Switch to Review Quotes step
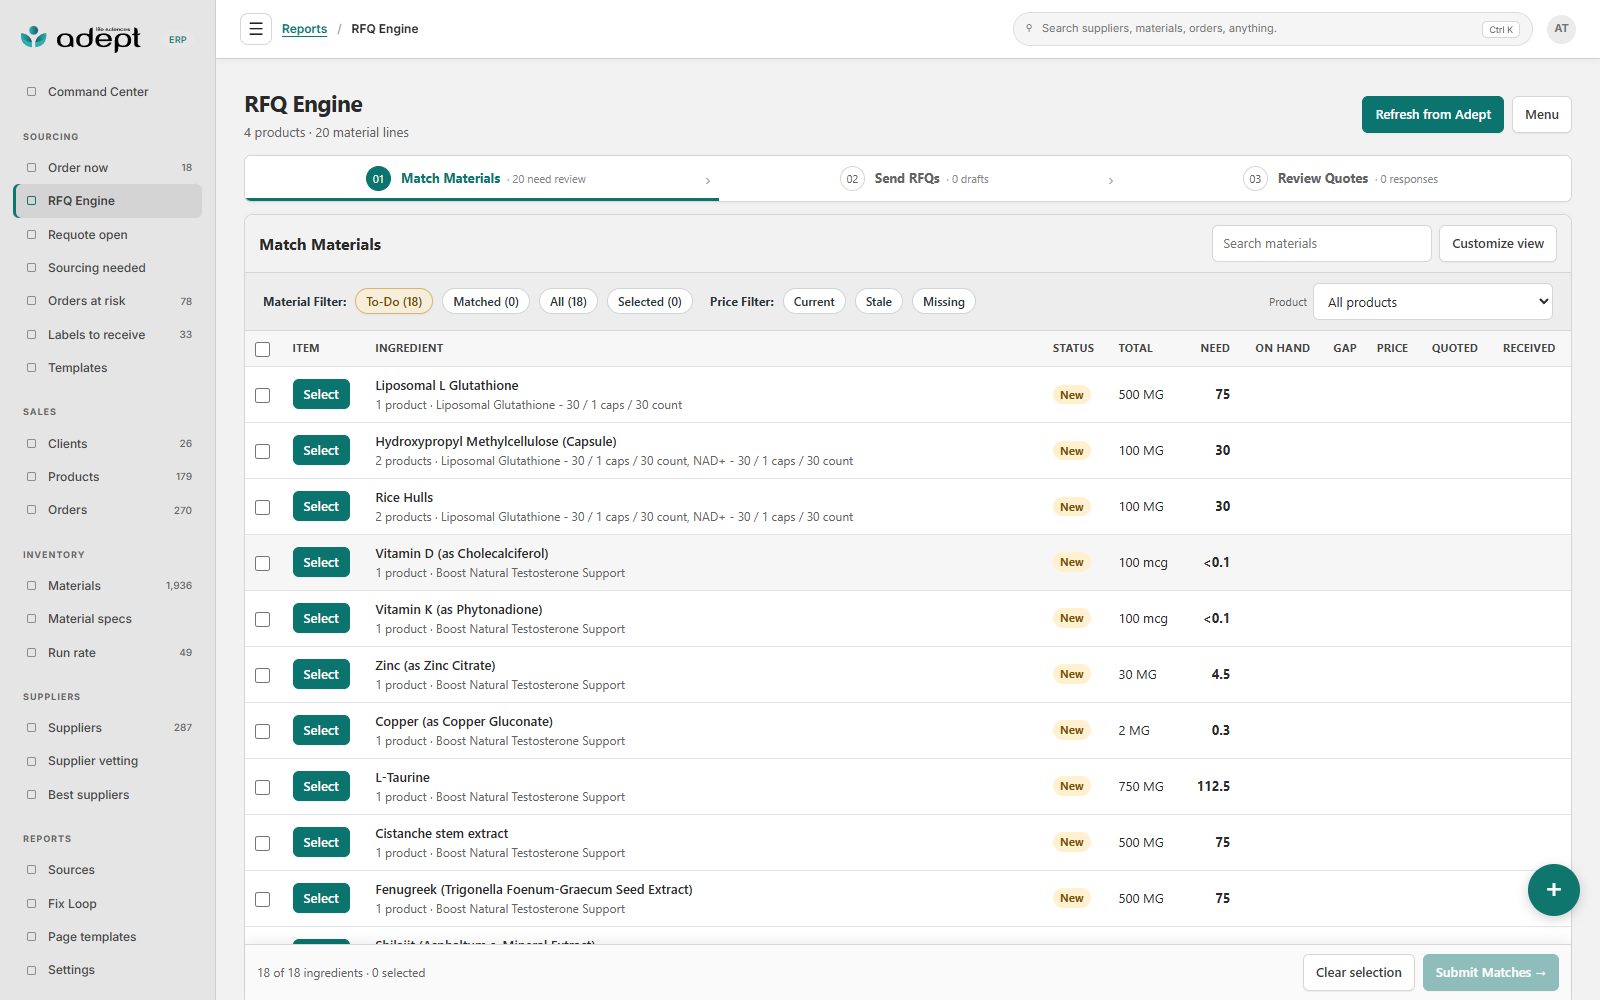Screen dimensions: 1600x1000 [x=1340, y=179]
